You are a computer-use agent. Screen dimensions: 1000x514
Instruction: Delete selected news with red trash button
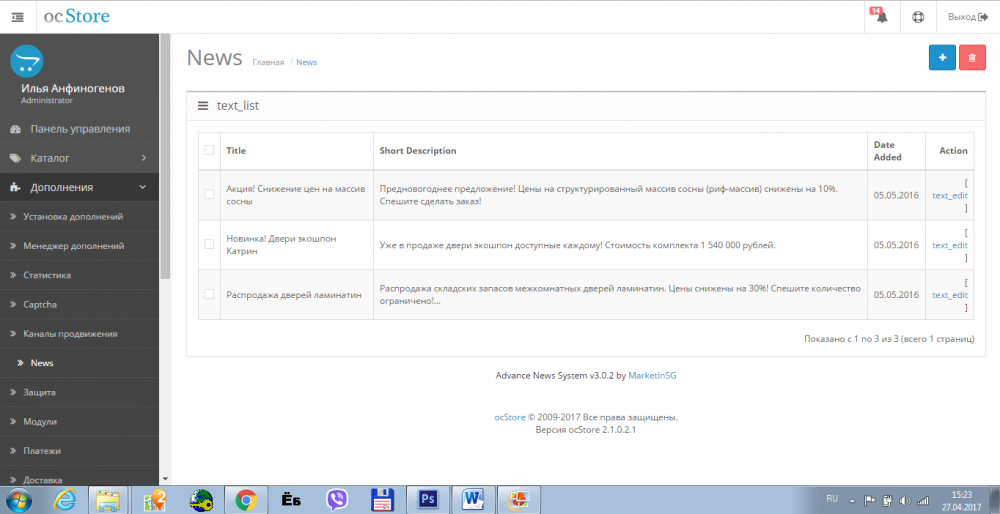972,57
